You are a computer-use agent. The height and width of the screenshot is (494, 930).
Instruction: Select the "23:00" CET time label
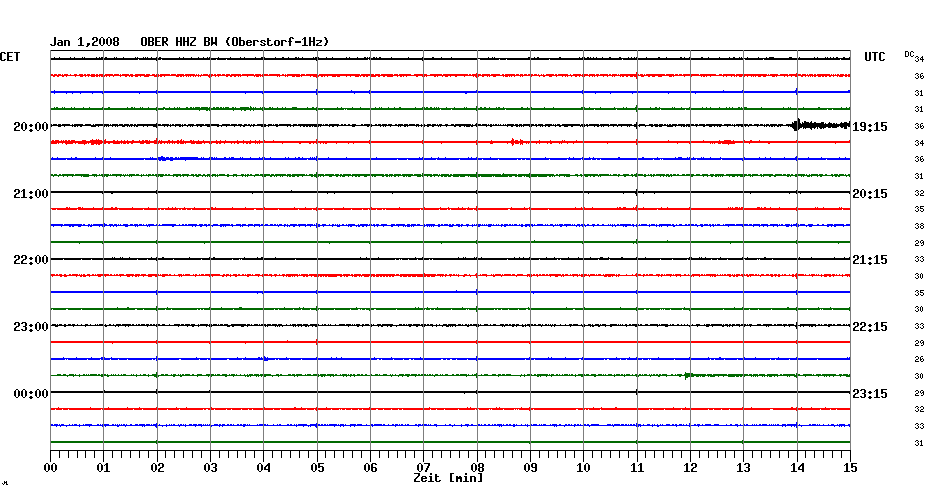[31, 327]
